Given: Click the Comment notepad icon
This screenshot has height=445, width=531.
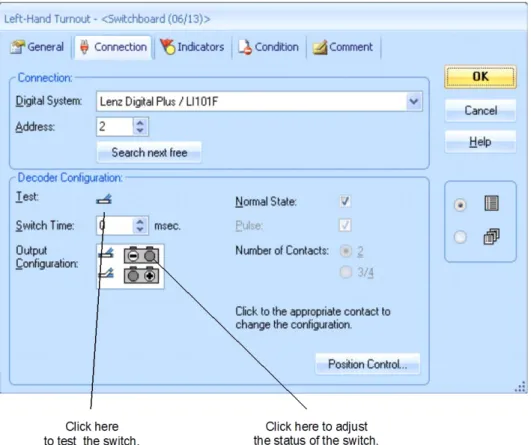Looking at the screenshot, I should (x=320, y=47).
